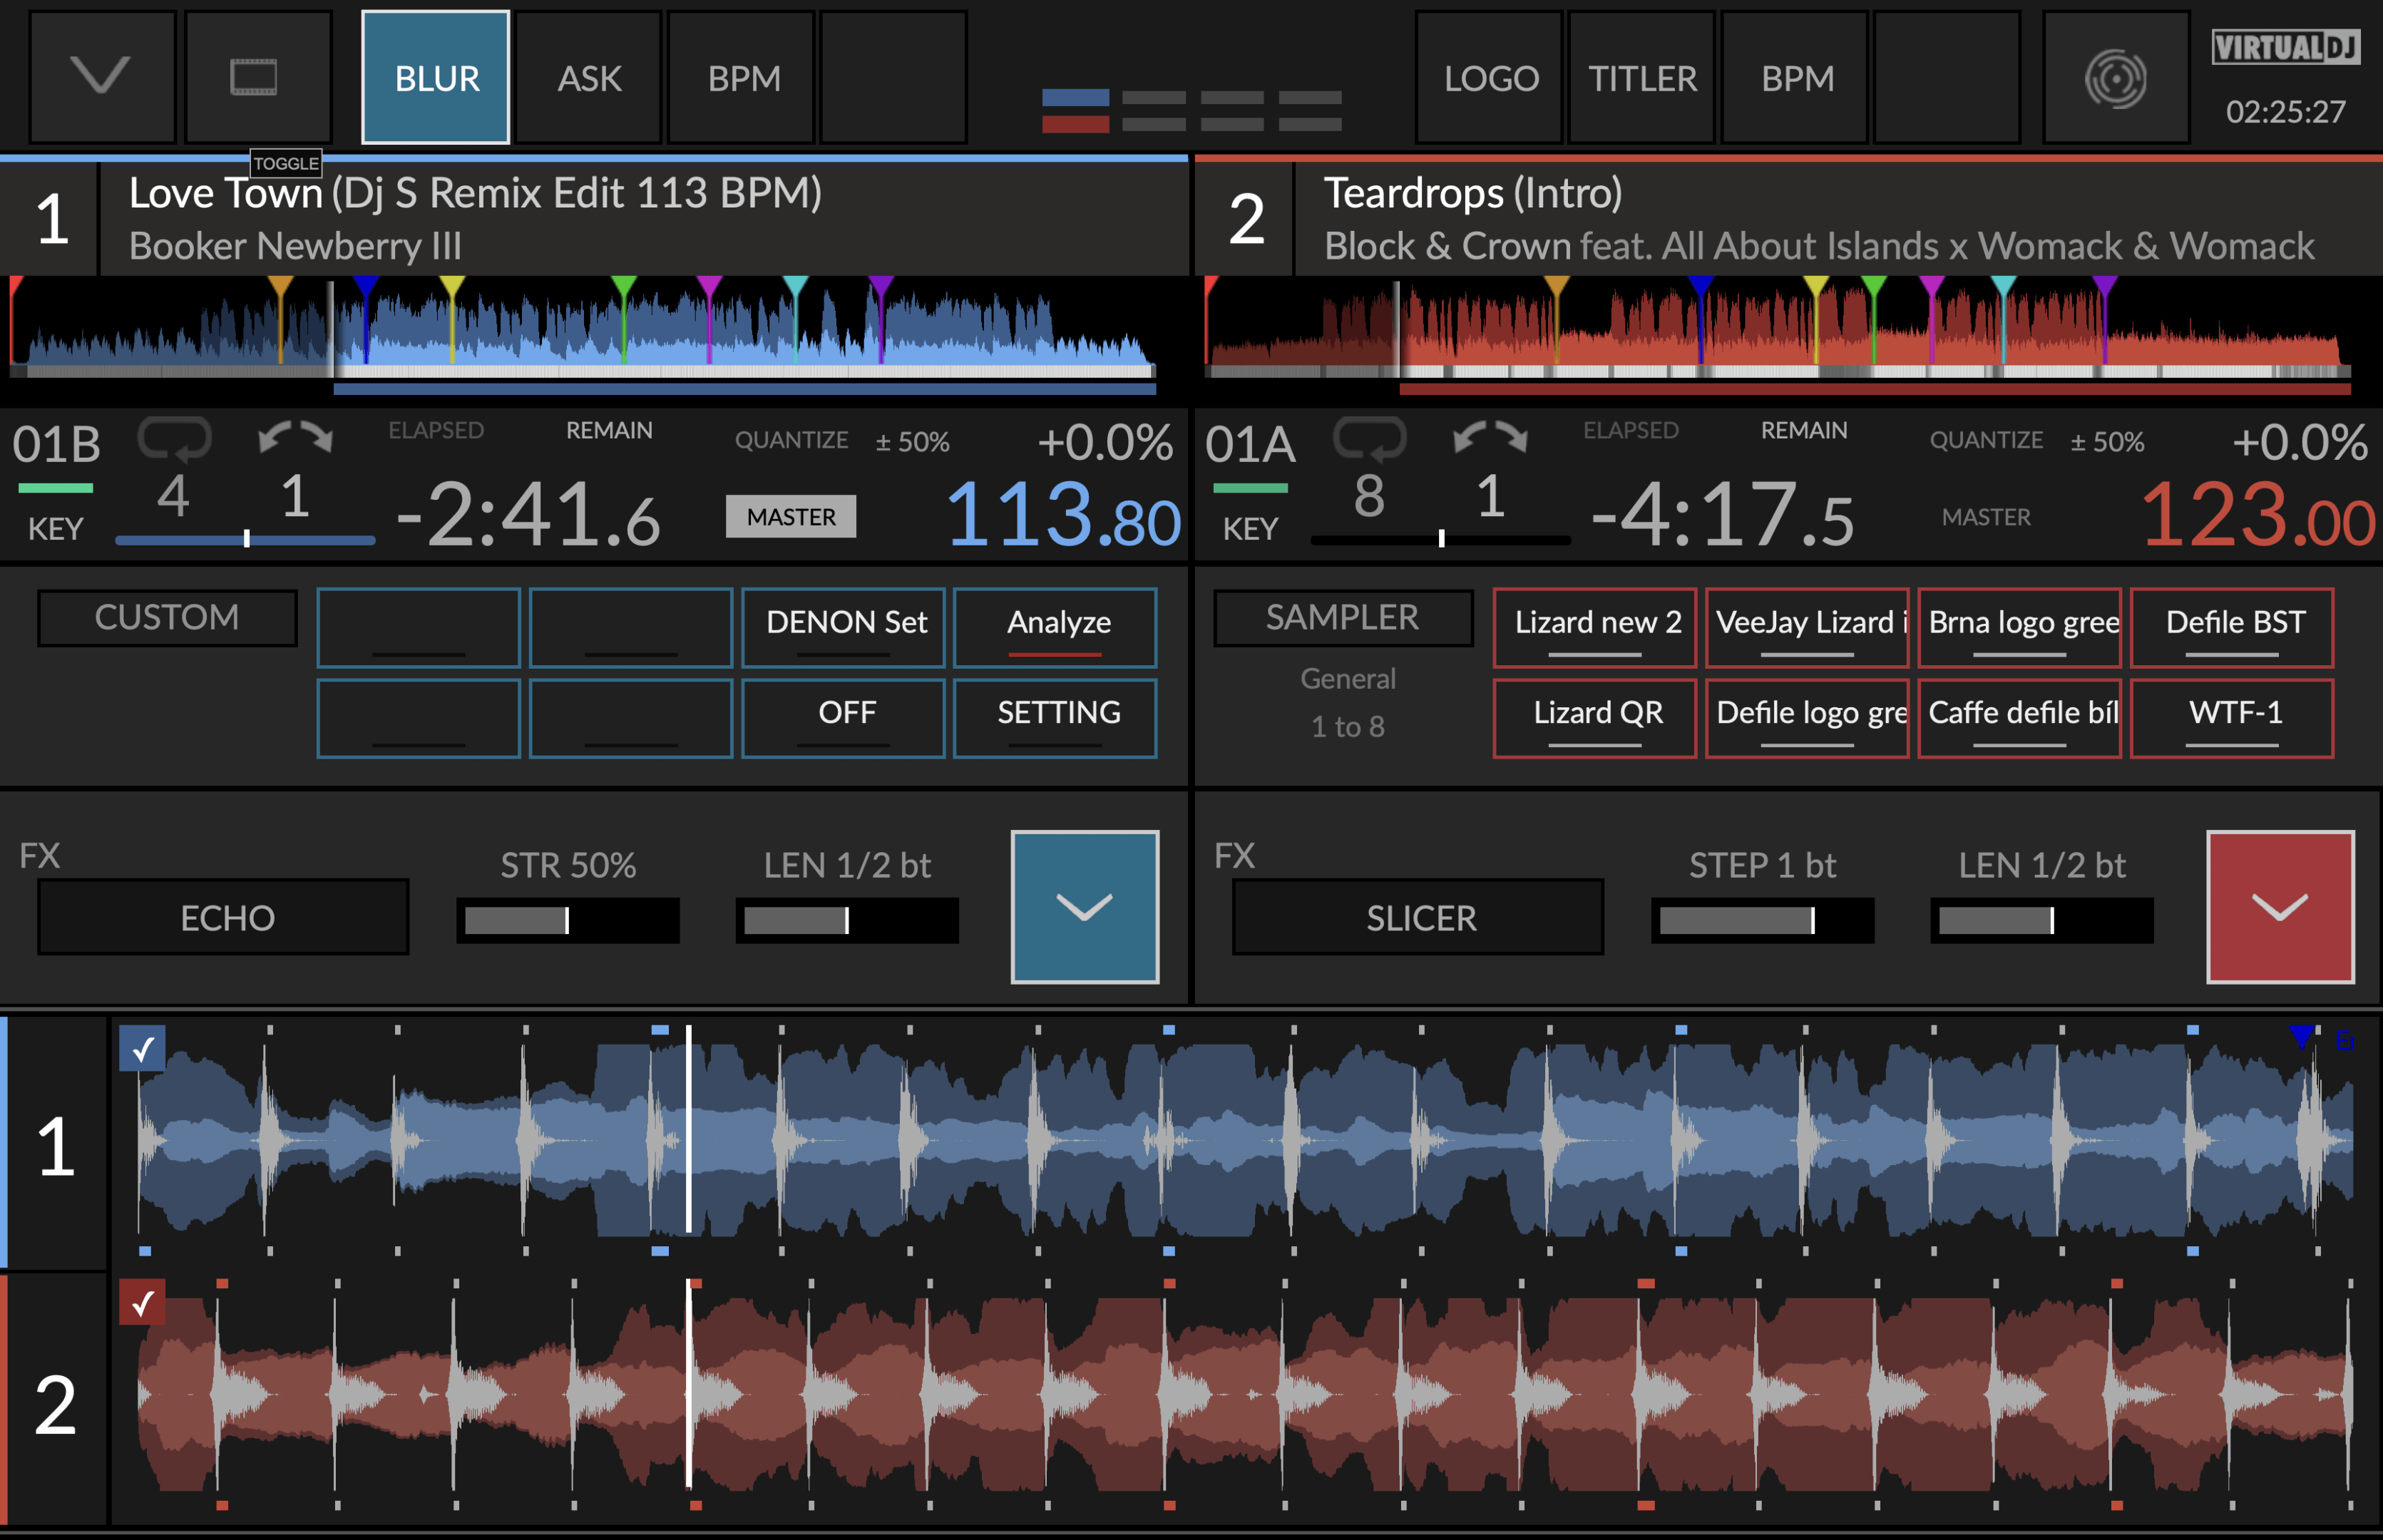Open the SAMPLER pads tab

[1342, 617]
